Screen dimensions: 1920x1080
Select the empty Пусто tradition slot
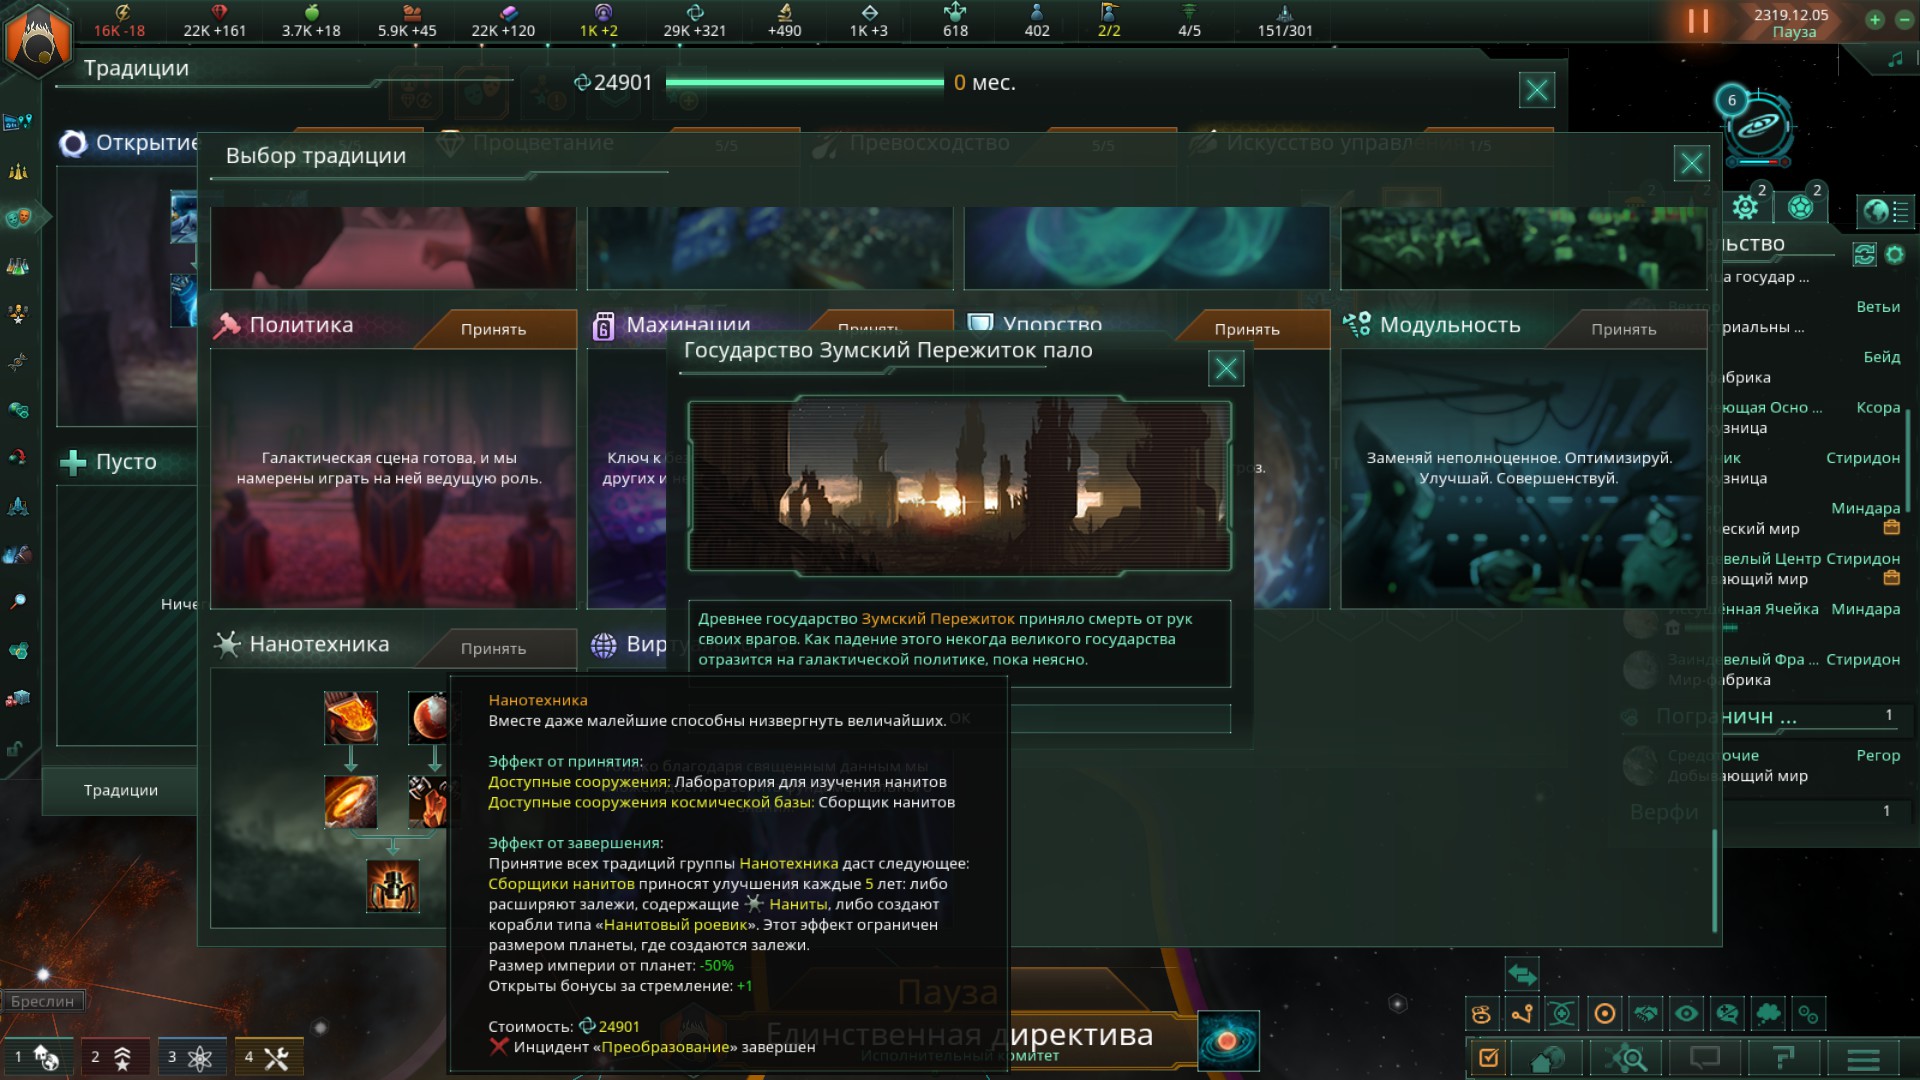tap(126, 462)
